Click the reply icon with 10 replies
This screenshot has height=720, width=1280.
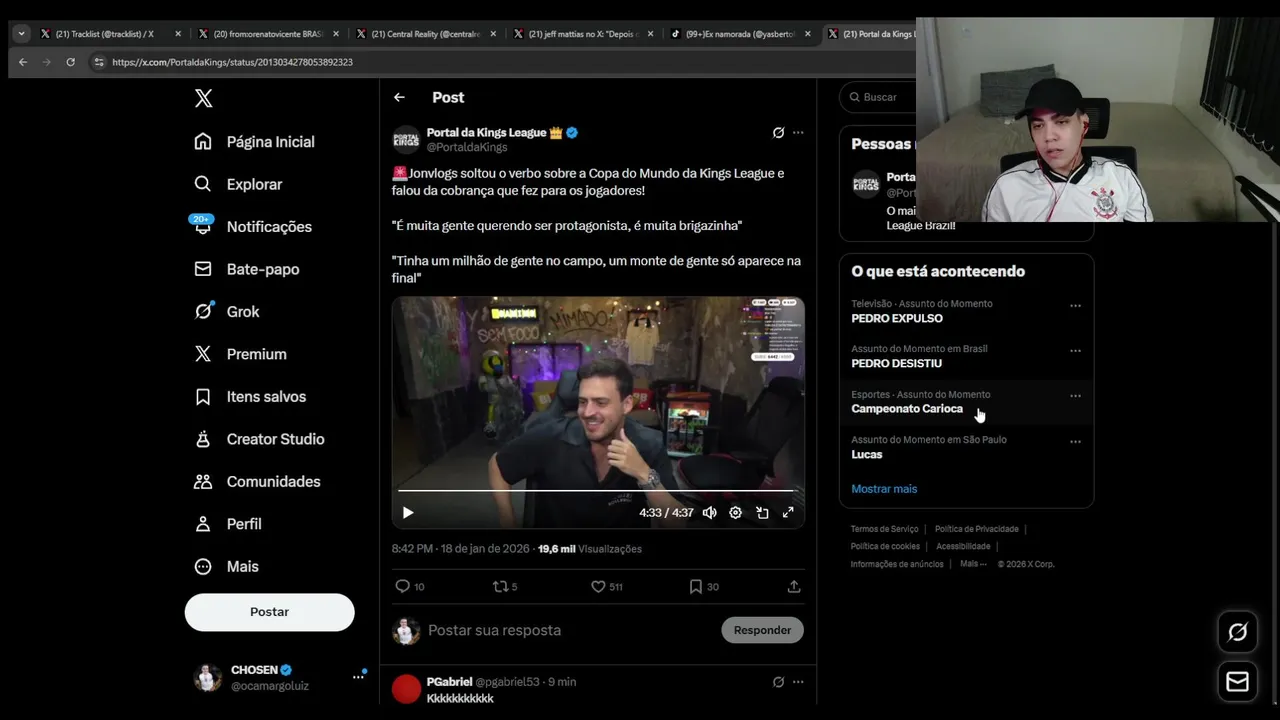click(410, 587)
